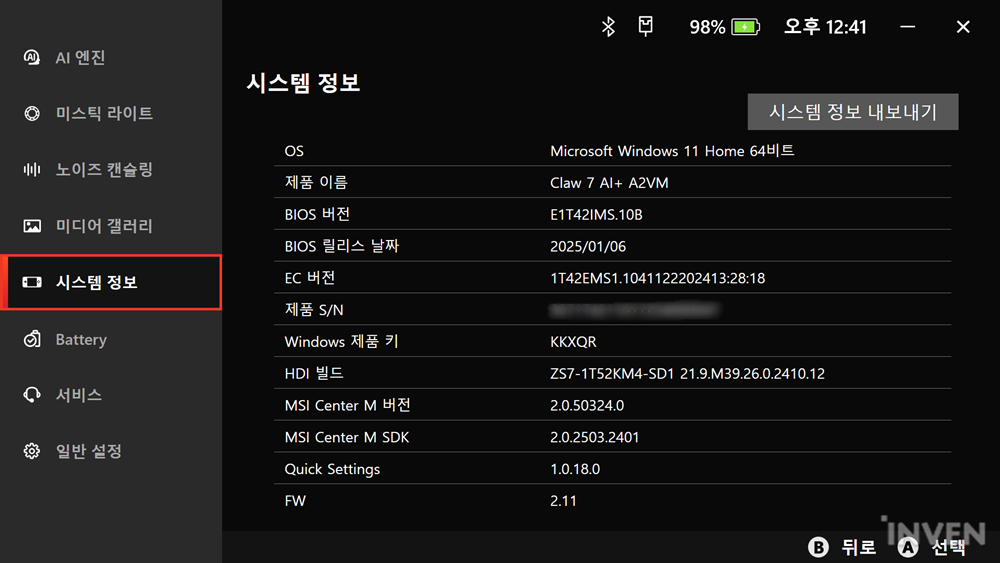The image size is (1000, 563).
Task: Click the ZS7-1T52KM4-SD1 build value
Action: click(x=688, y=374)
